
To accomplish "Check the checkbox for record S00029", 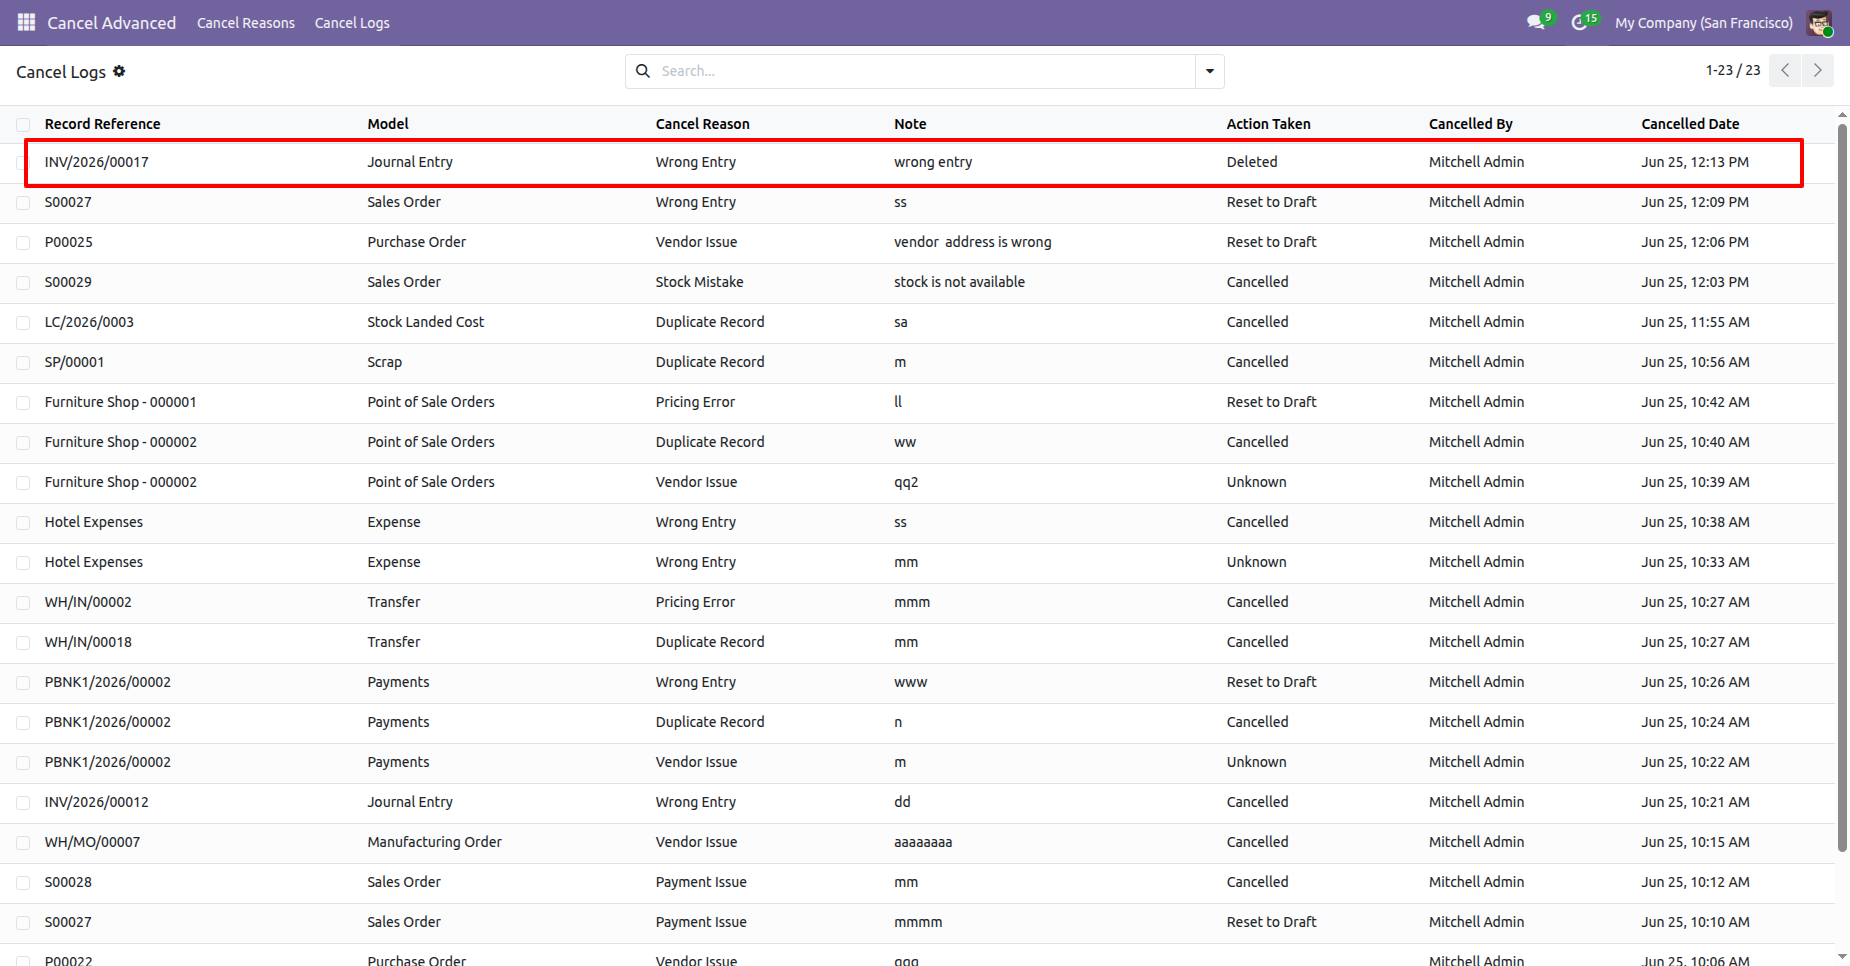I will coord(23,282).
